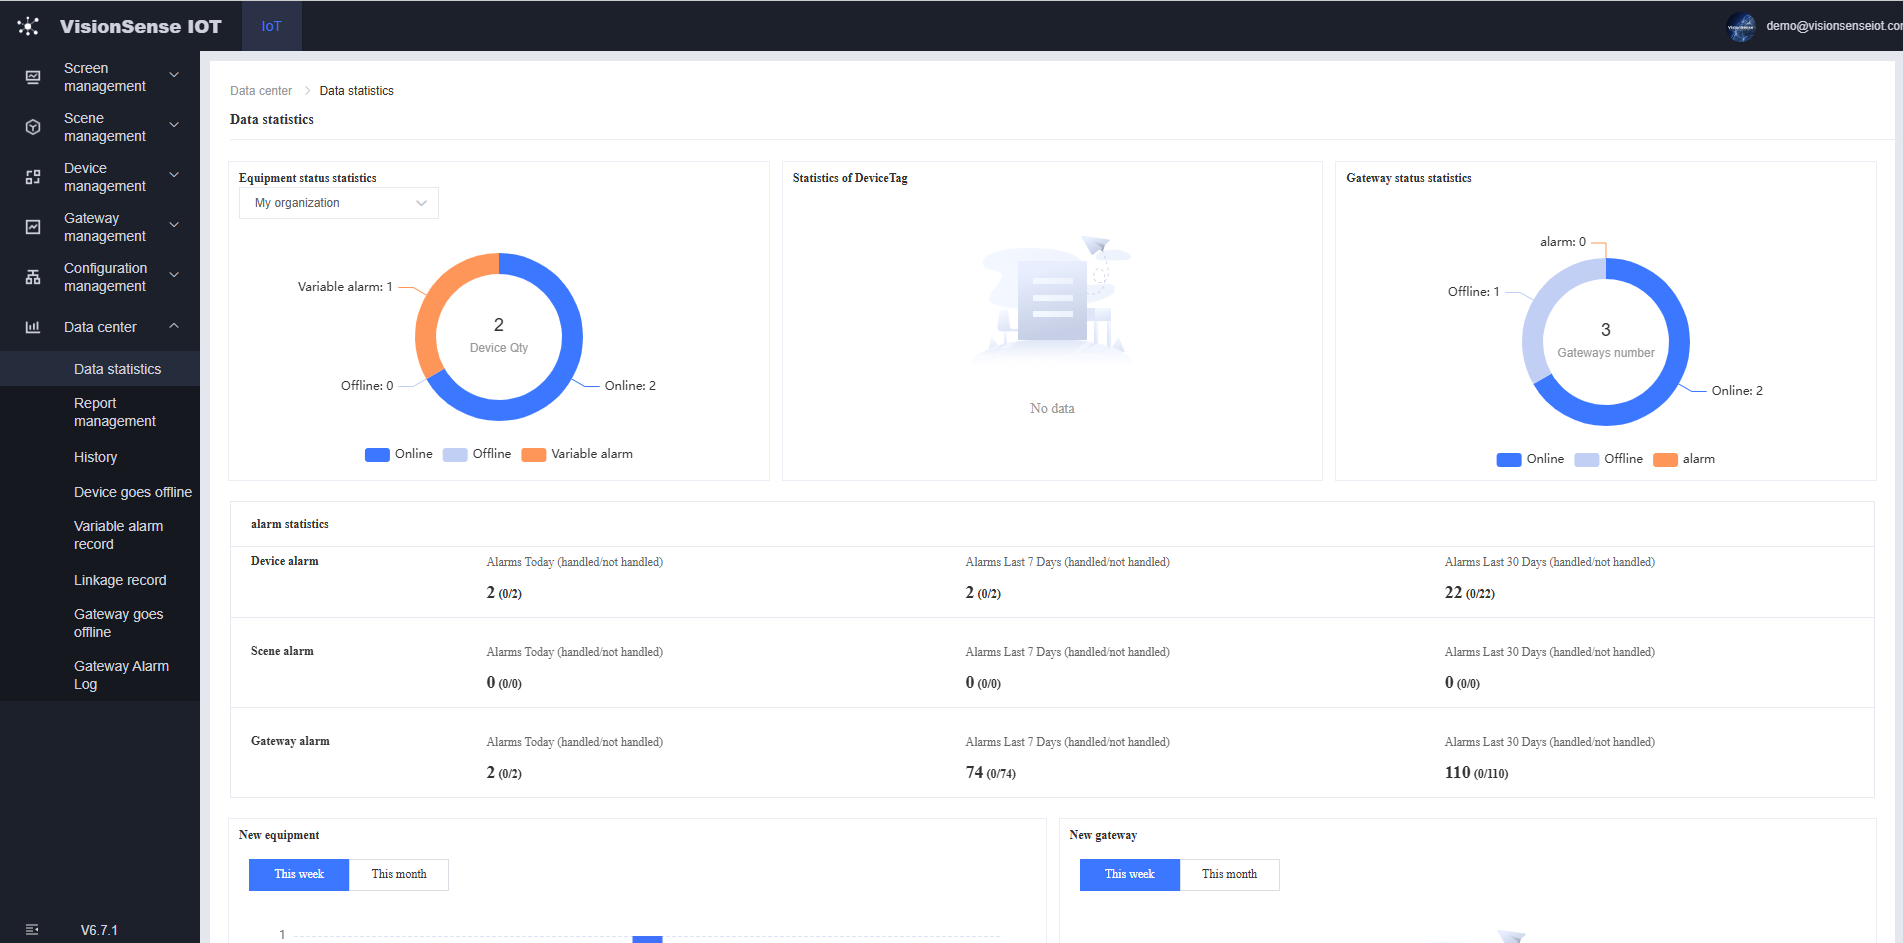1903x943 pixels.
Task: Click the demo account email in header
Action: [x=1834, y=26]
